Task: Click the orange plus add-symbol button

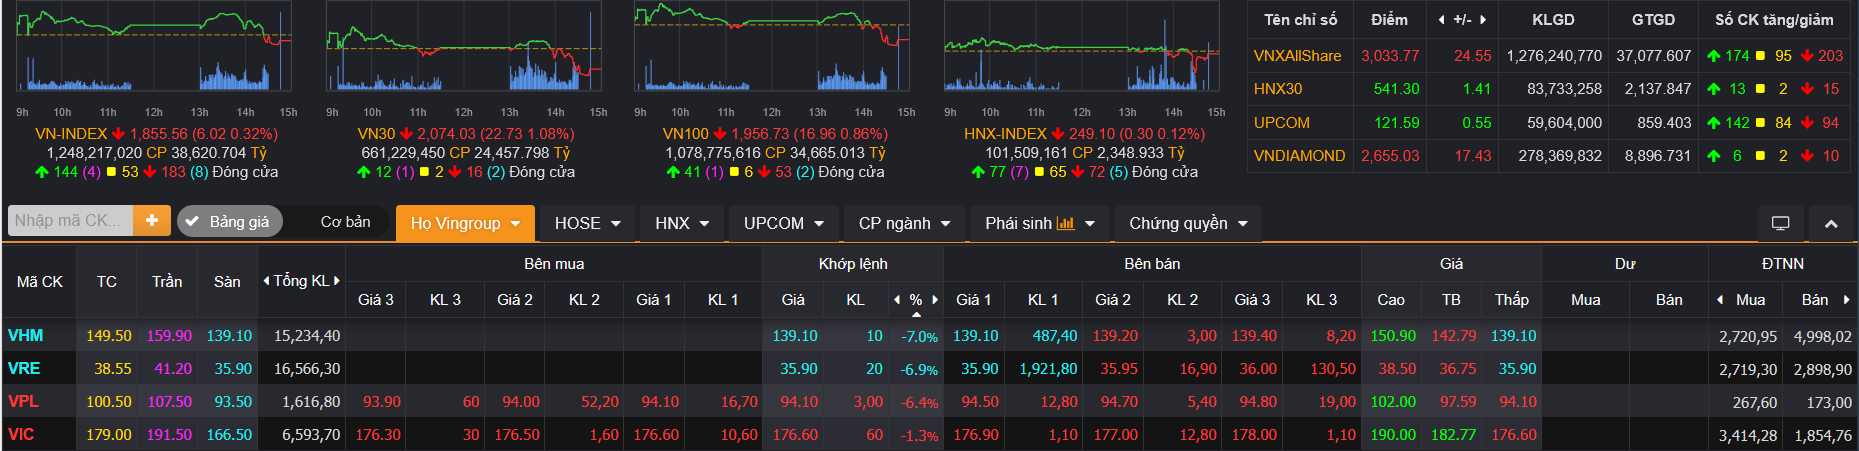Action: [x=151, y=220]
